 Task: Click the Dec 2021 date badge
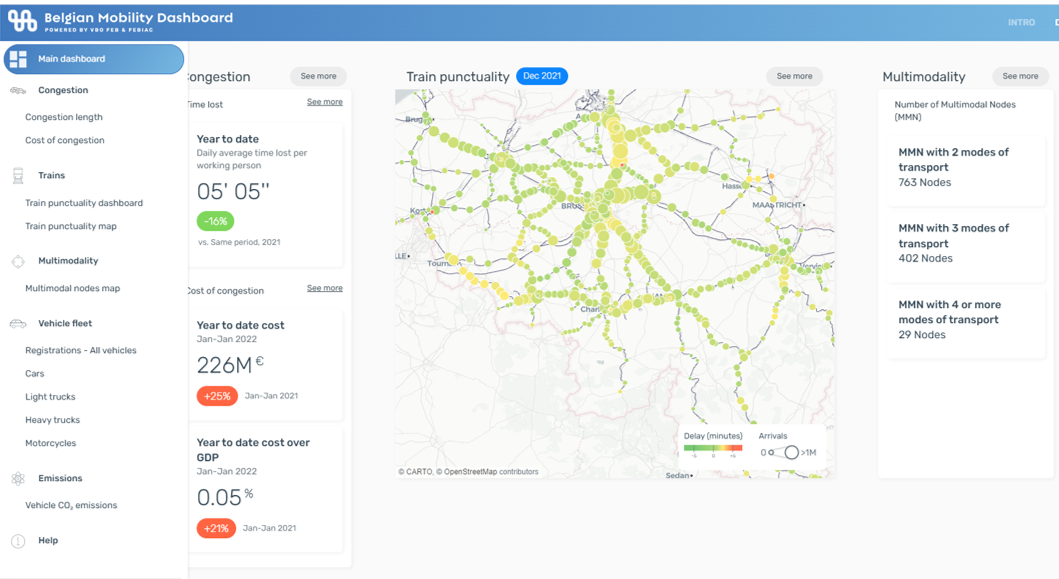(542, 75)
